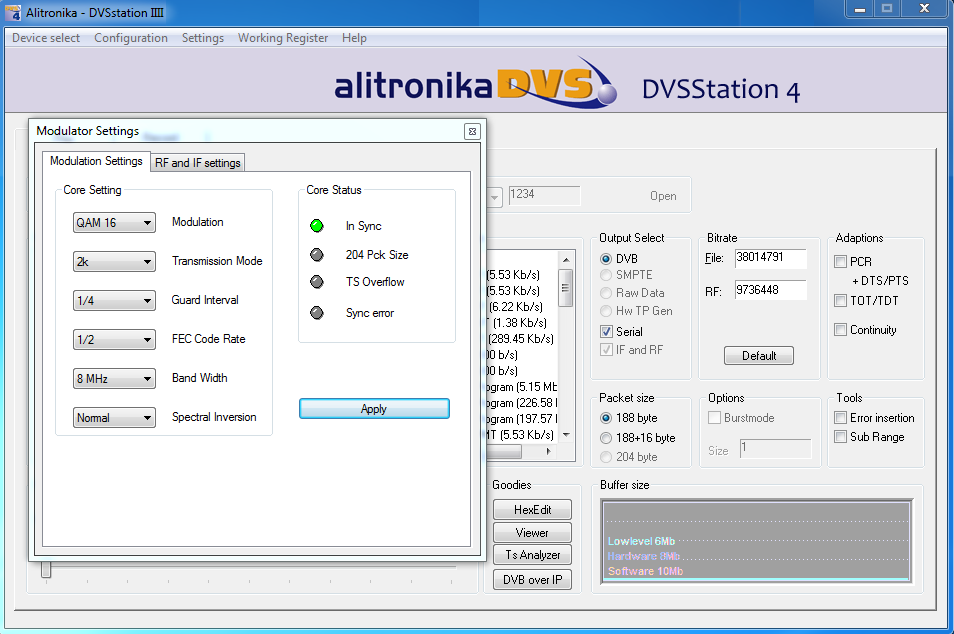Open the Configuration menu
The width and height of the screenshot is (954, 634).
point(131,38)
